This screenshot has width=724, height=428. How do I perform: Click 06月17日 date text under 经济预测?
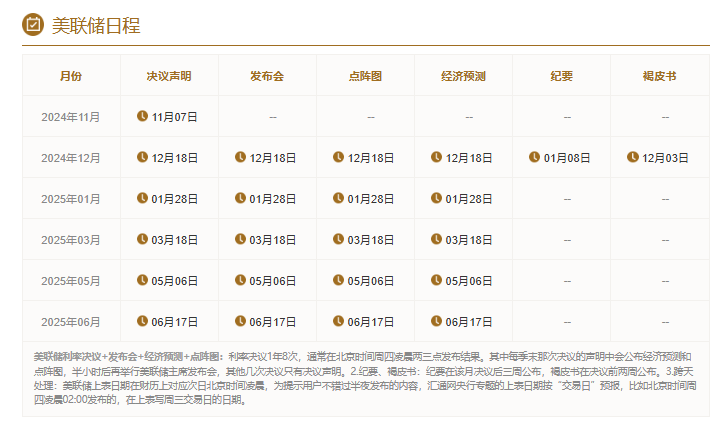469,322
